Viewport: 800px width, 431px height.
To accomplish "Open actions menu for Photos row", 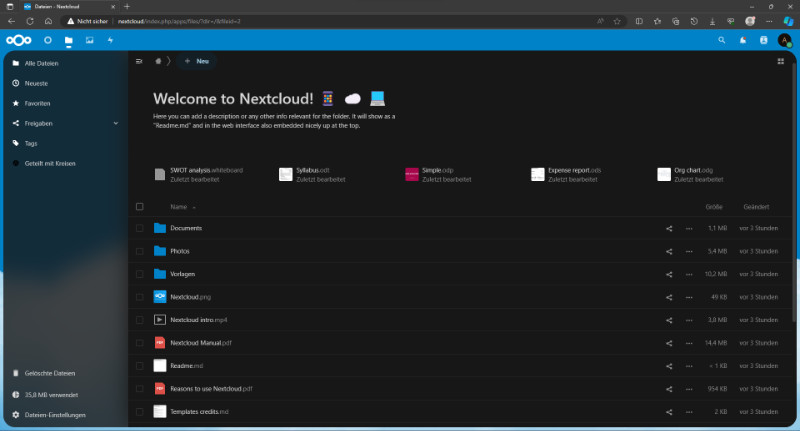I will click(x=689, y=251).
